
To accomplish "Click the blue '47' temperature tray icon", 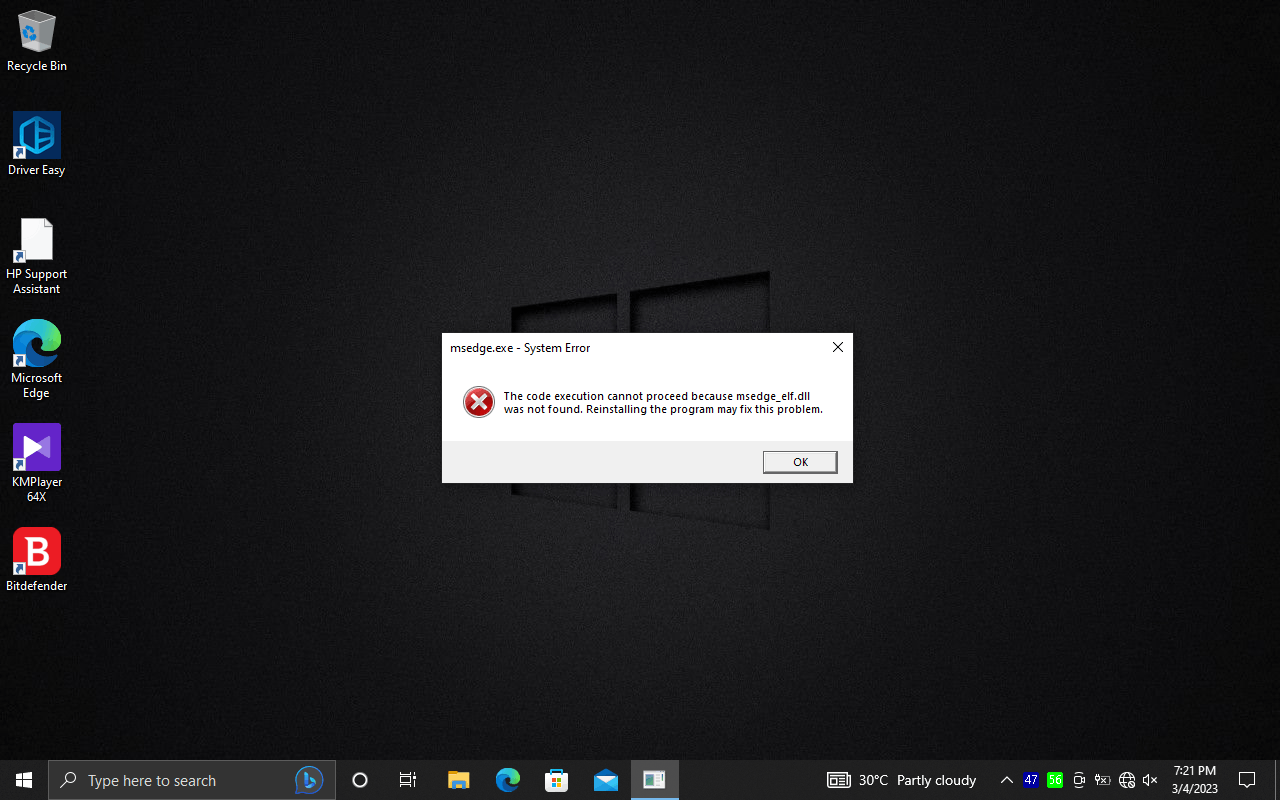I will coord(1031,780).
